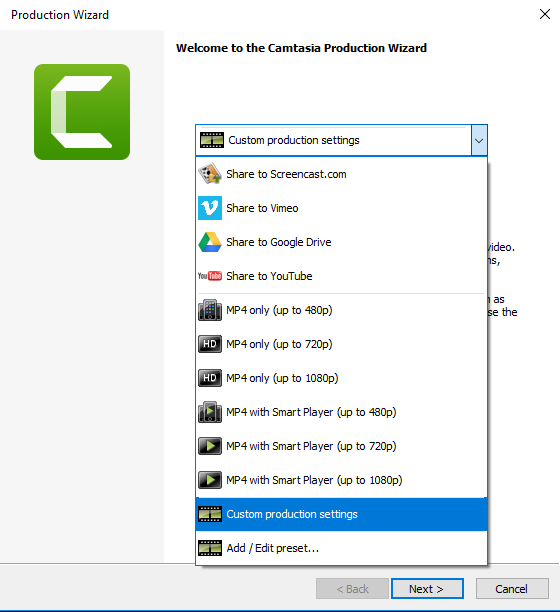The width and height of the screenshot is (560, 612).
Task: Select Share to YouTube
Action: [x=341, y=276]
